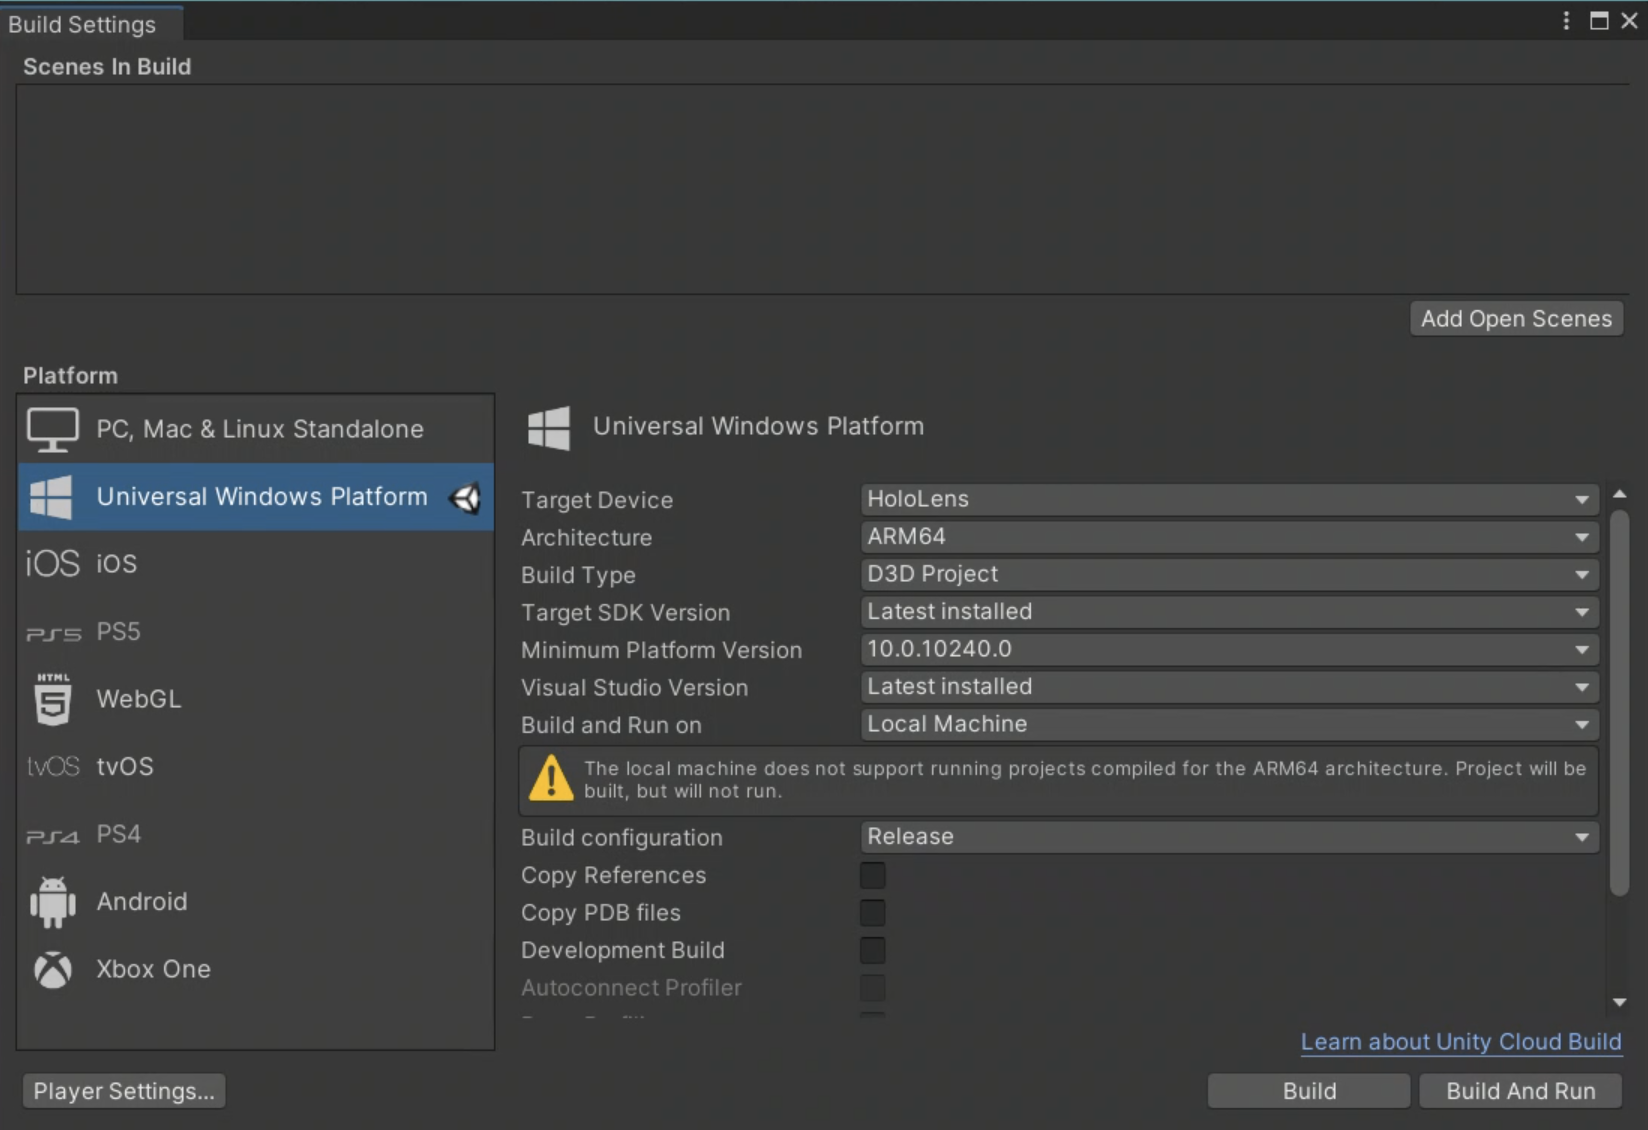
Task: Open the Build Type dropdown showing D3D Project
Action: pos(1229,574)
